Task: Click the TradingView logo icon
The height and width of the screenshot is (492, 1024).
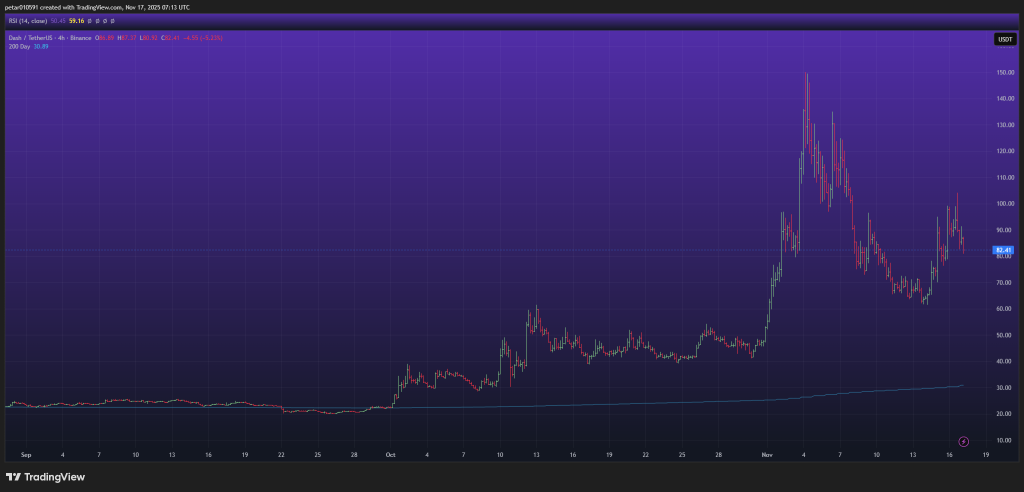Action: click(x=14, y=476)
